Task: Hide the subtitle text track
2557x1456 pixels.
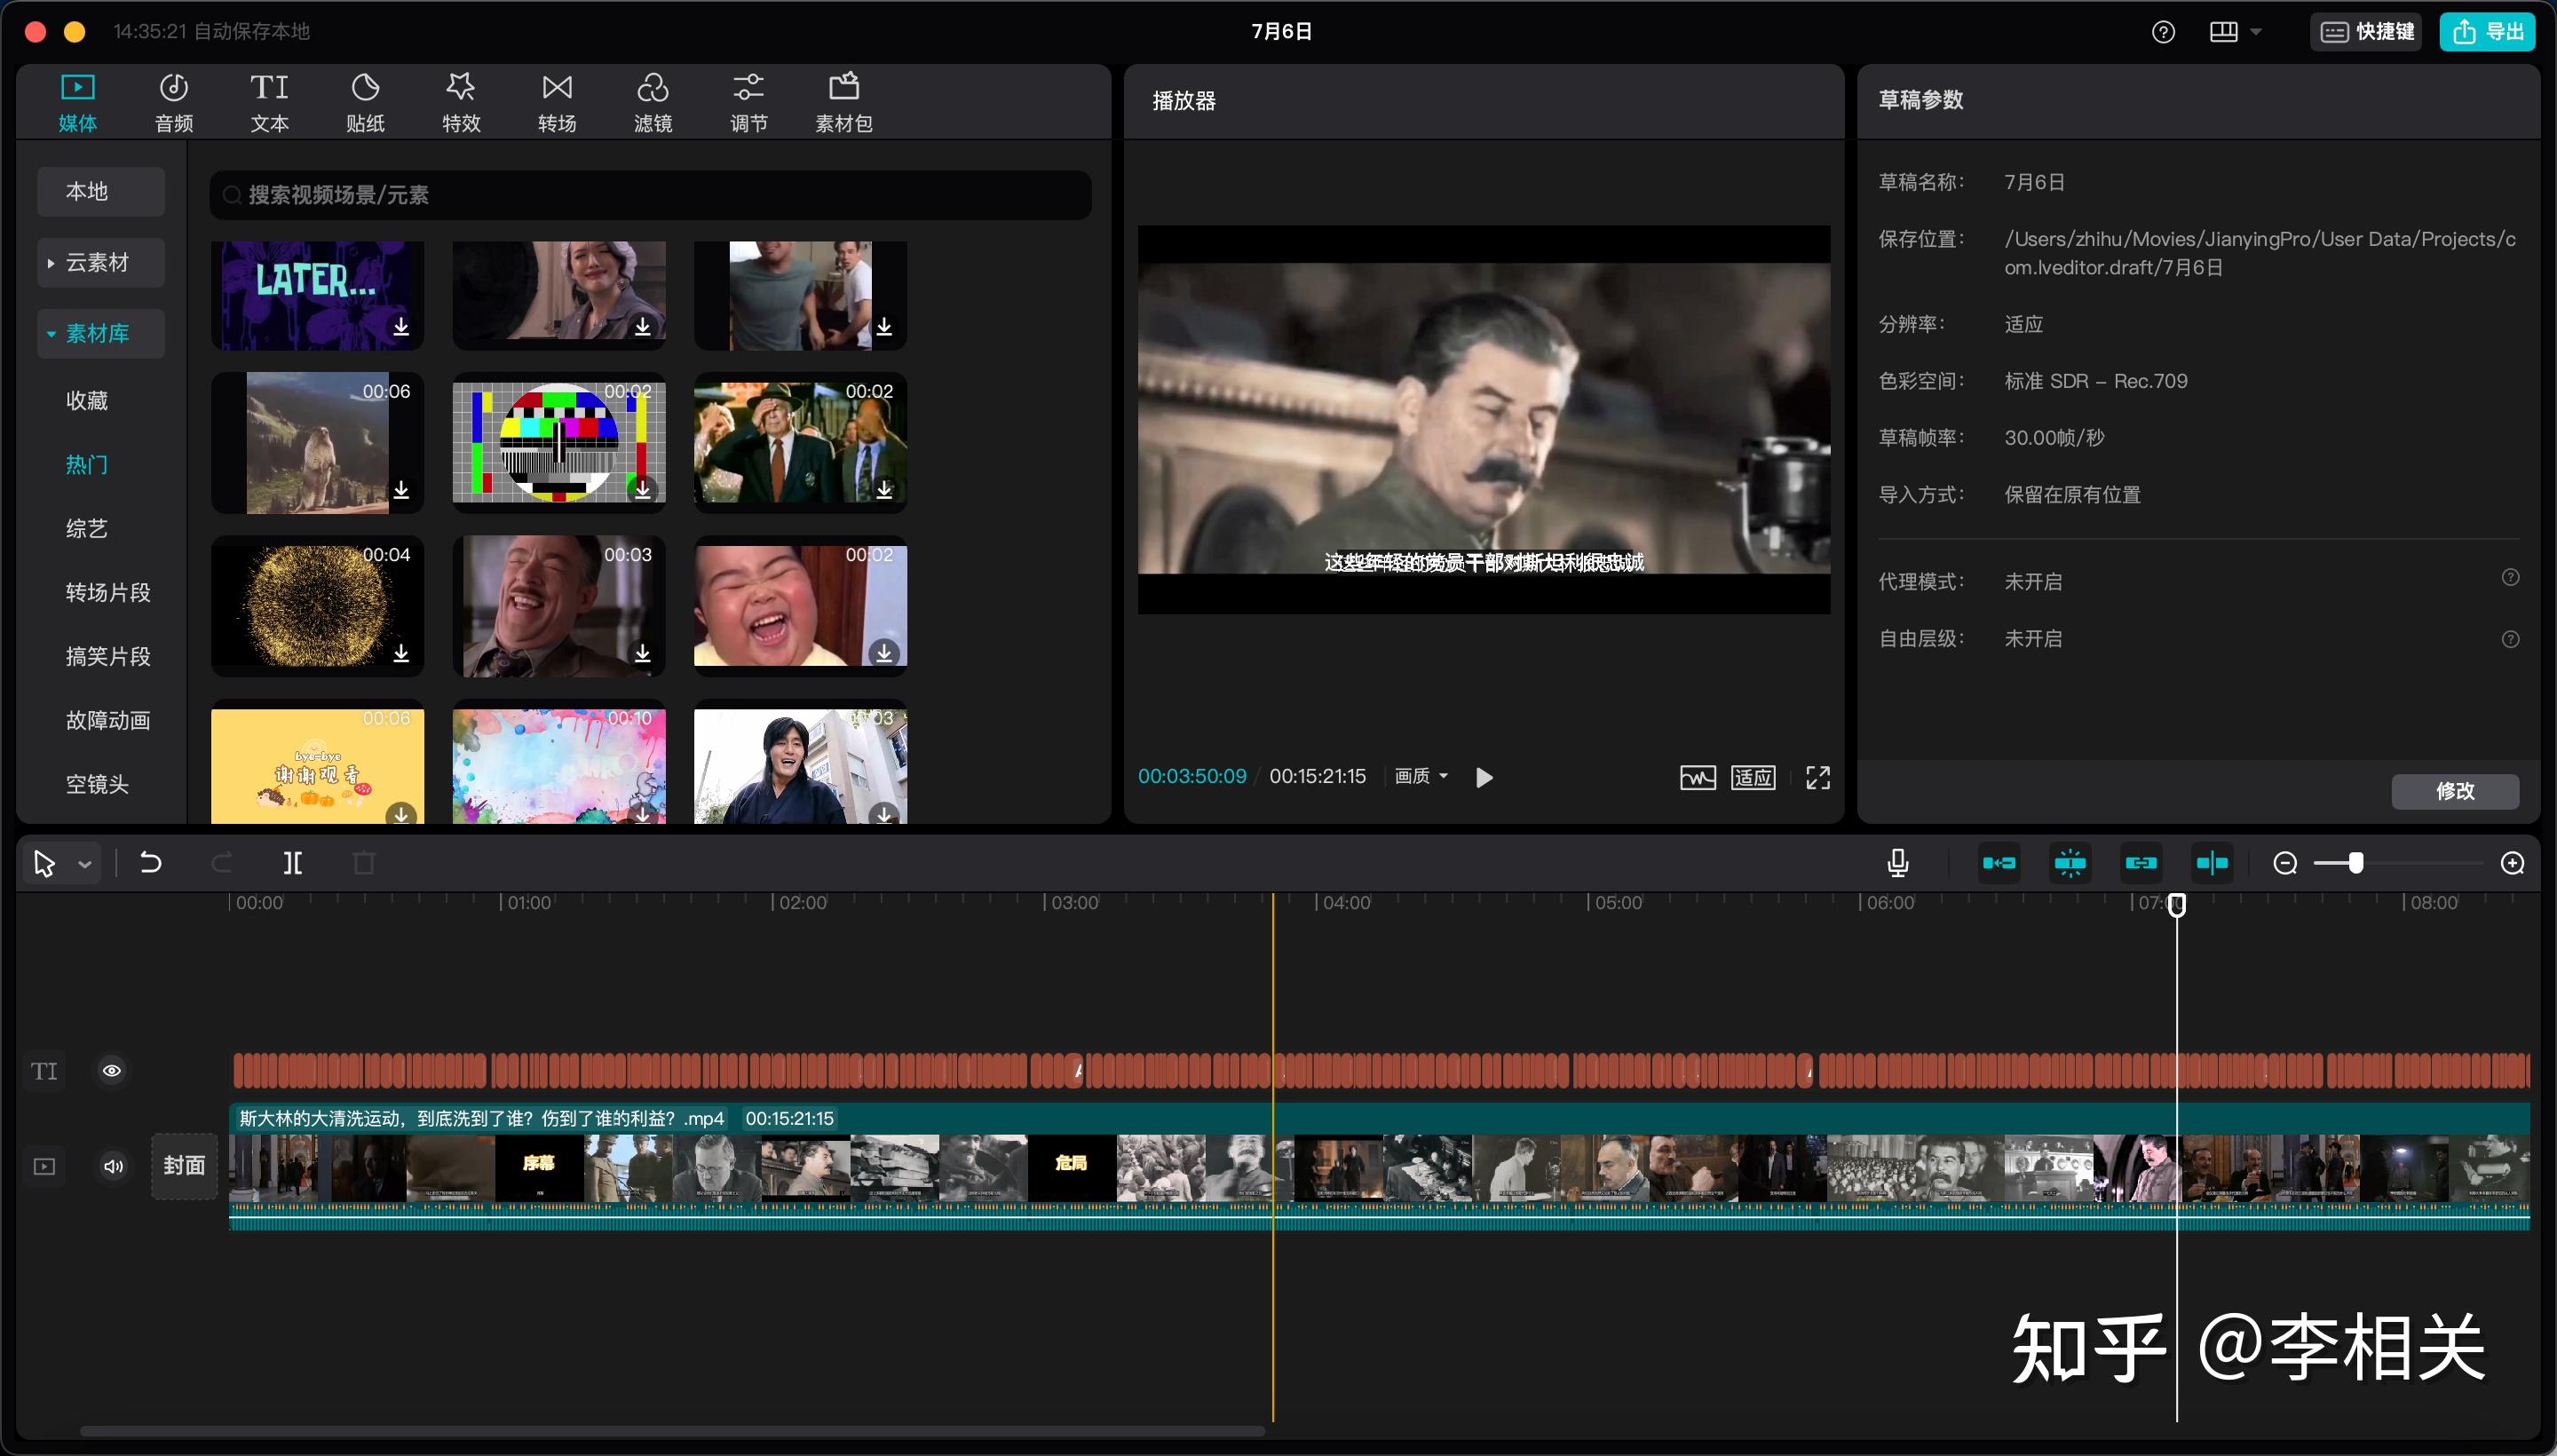Action: pyautogui.click(x=112, y=1071)
